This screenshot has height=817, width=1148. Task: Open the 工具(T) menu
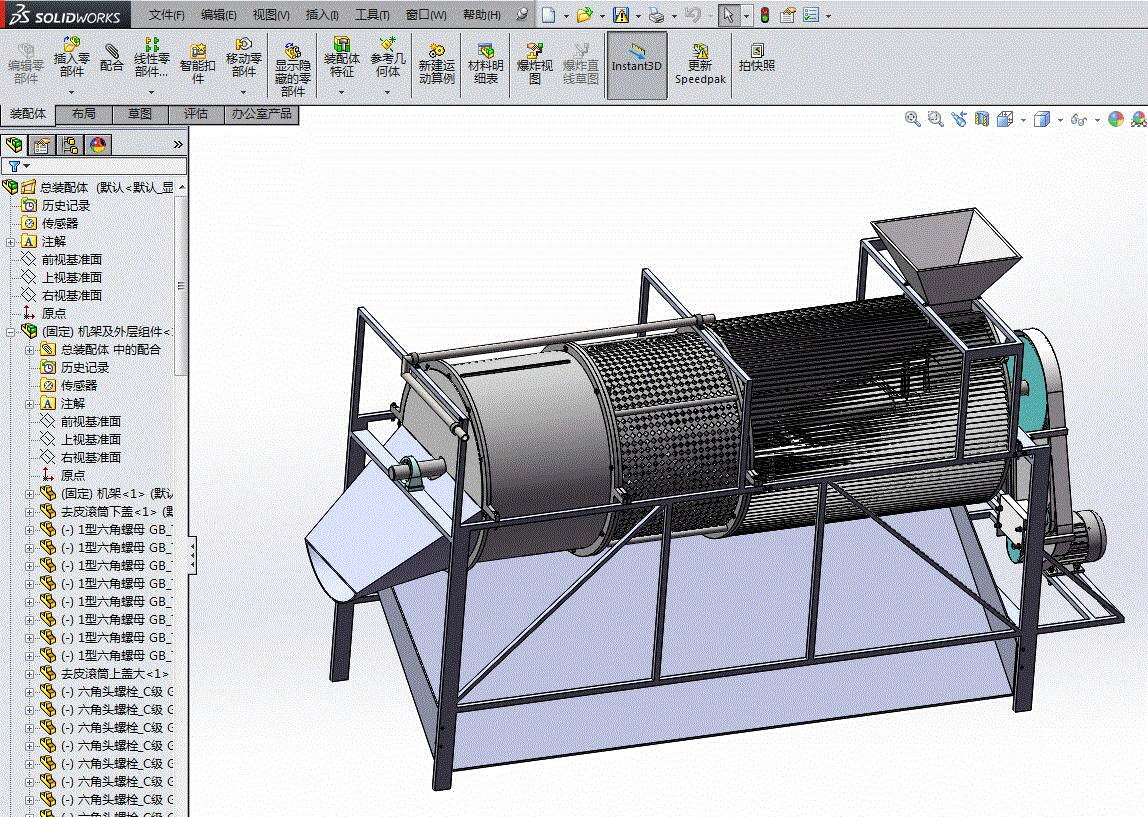coord(372,15)
